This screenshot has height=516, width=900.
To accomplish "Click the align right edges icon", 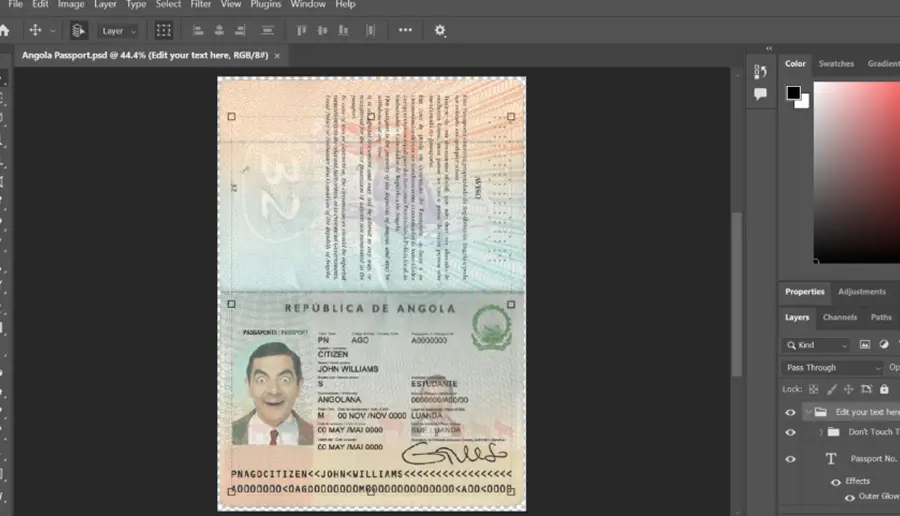I will tap(240, 30).
